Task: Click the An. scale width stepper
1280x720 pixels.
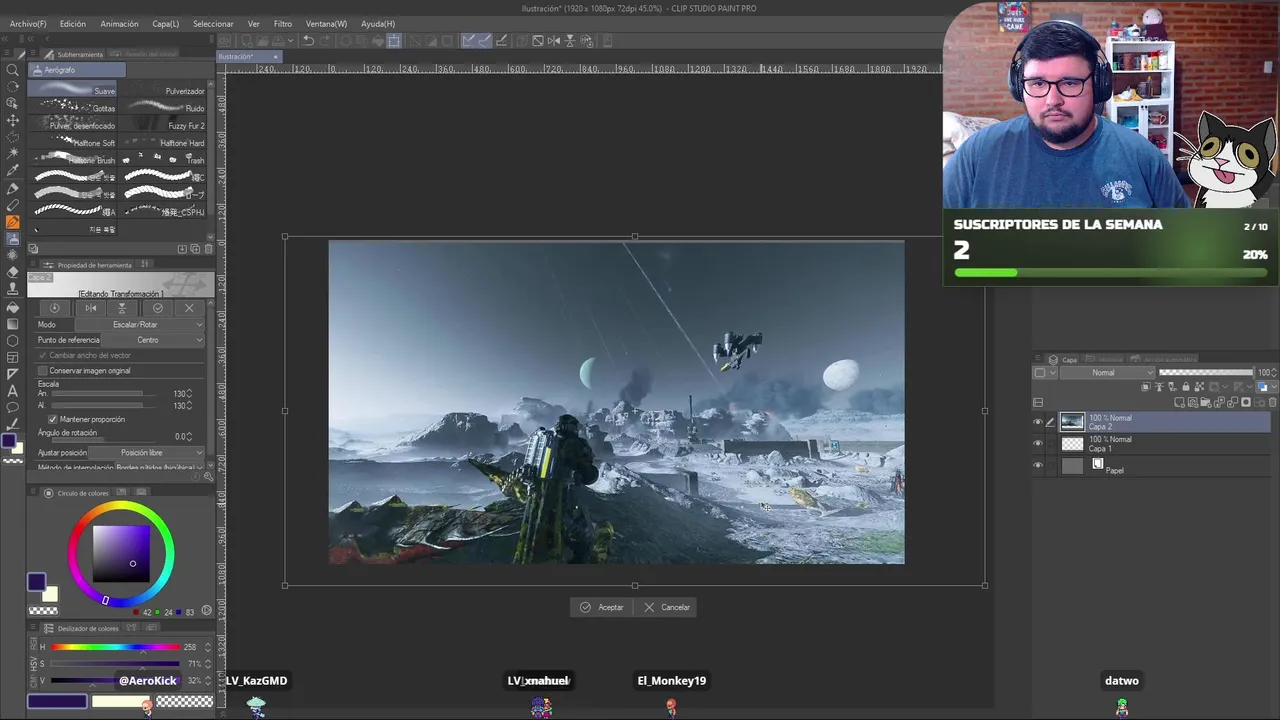Action: [x=189, y=394]
